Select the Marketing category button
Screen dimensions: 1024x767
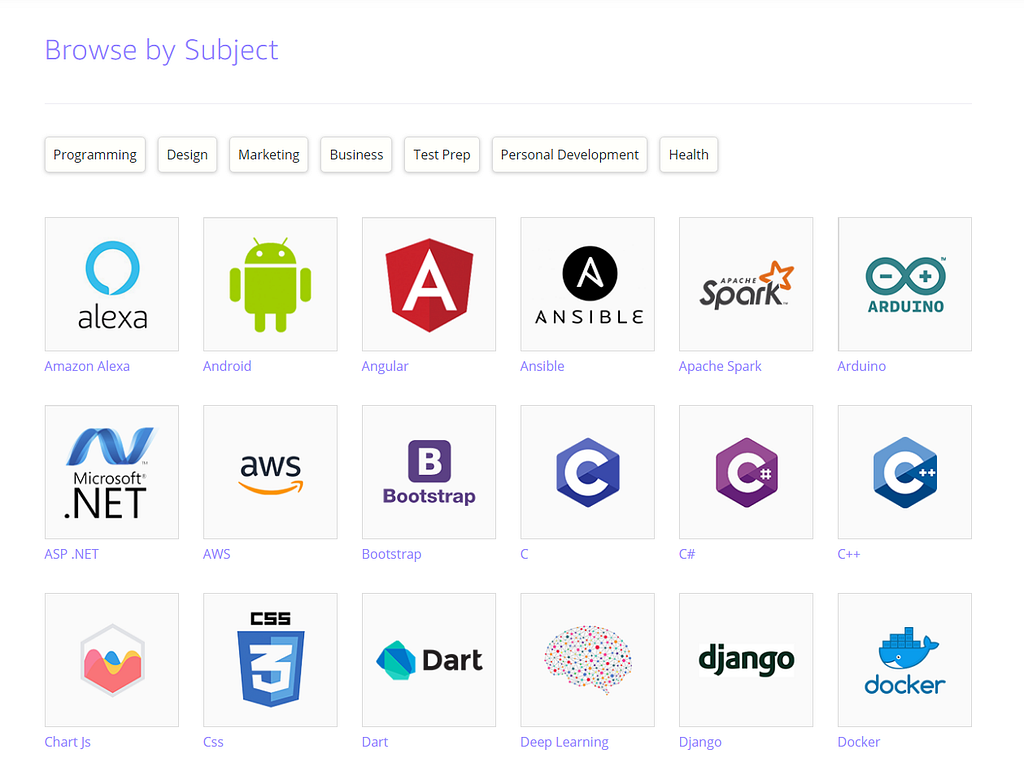[269, 155]
